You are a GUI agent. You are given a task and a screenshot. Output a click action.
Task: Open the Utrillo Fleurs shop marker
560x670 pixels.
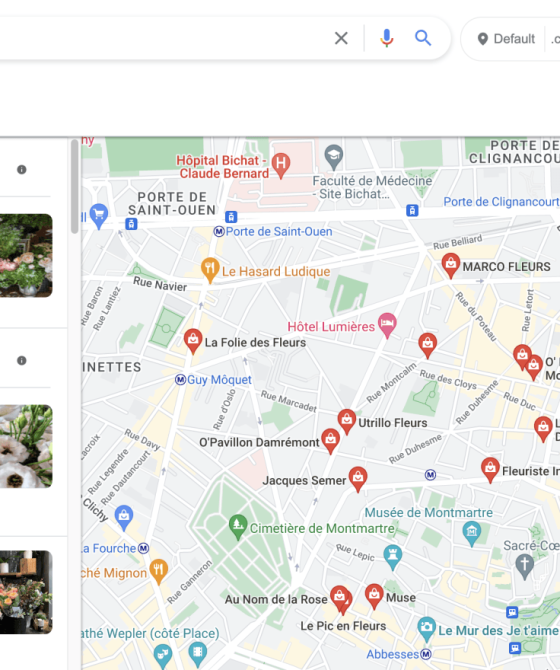coord(346,421)
